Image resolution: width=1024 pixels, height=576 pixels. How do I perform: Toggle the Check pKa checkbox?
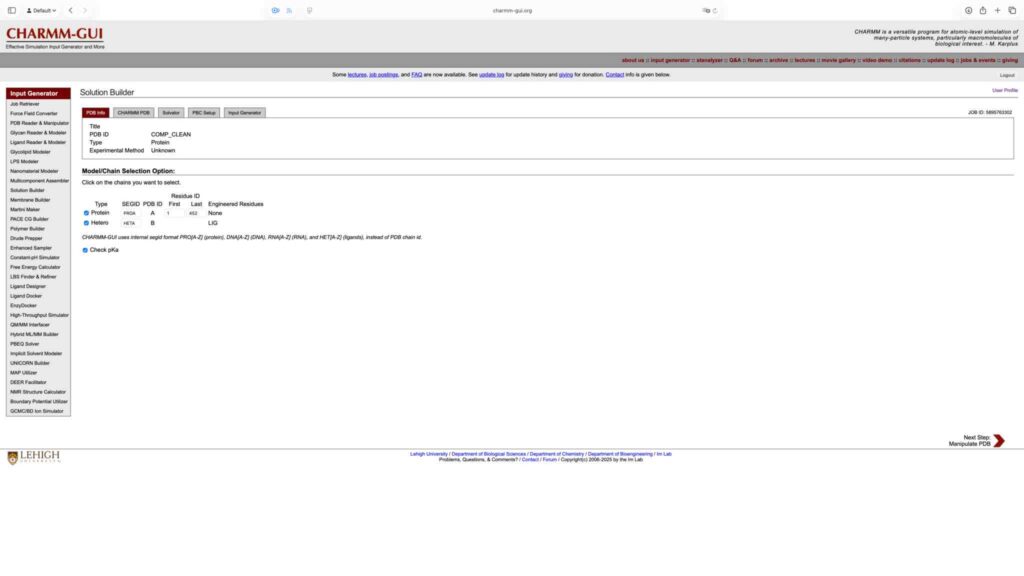tap(86, 250)
